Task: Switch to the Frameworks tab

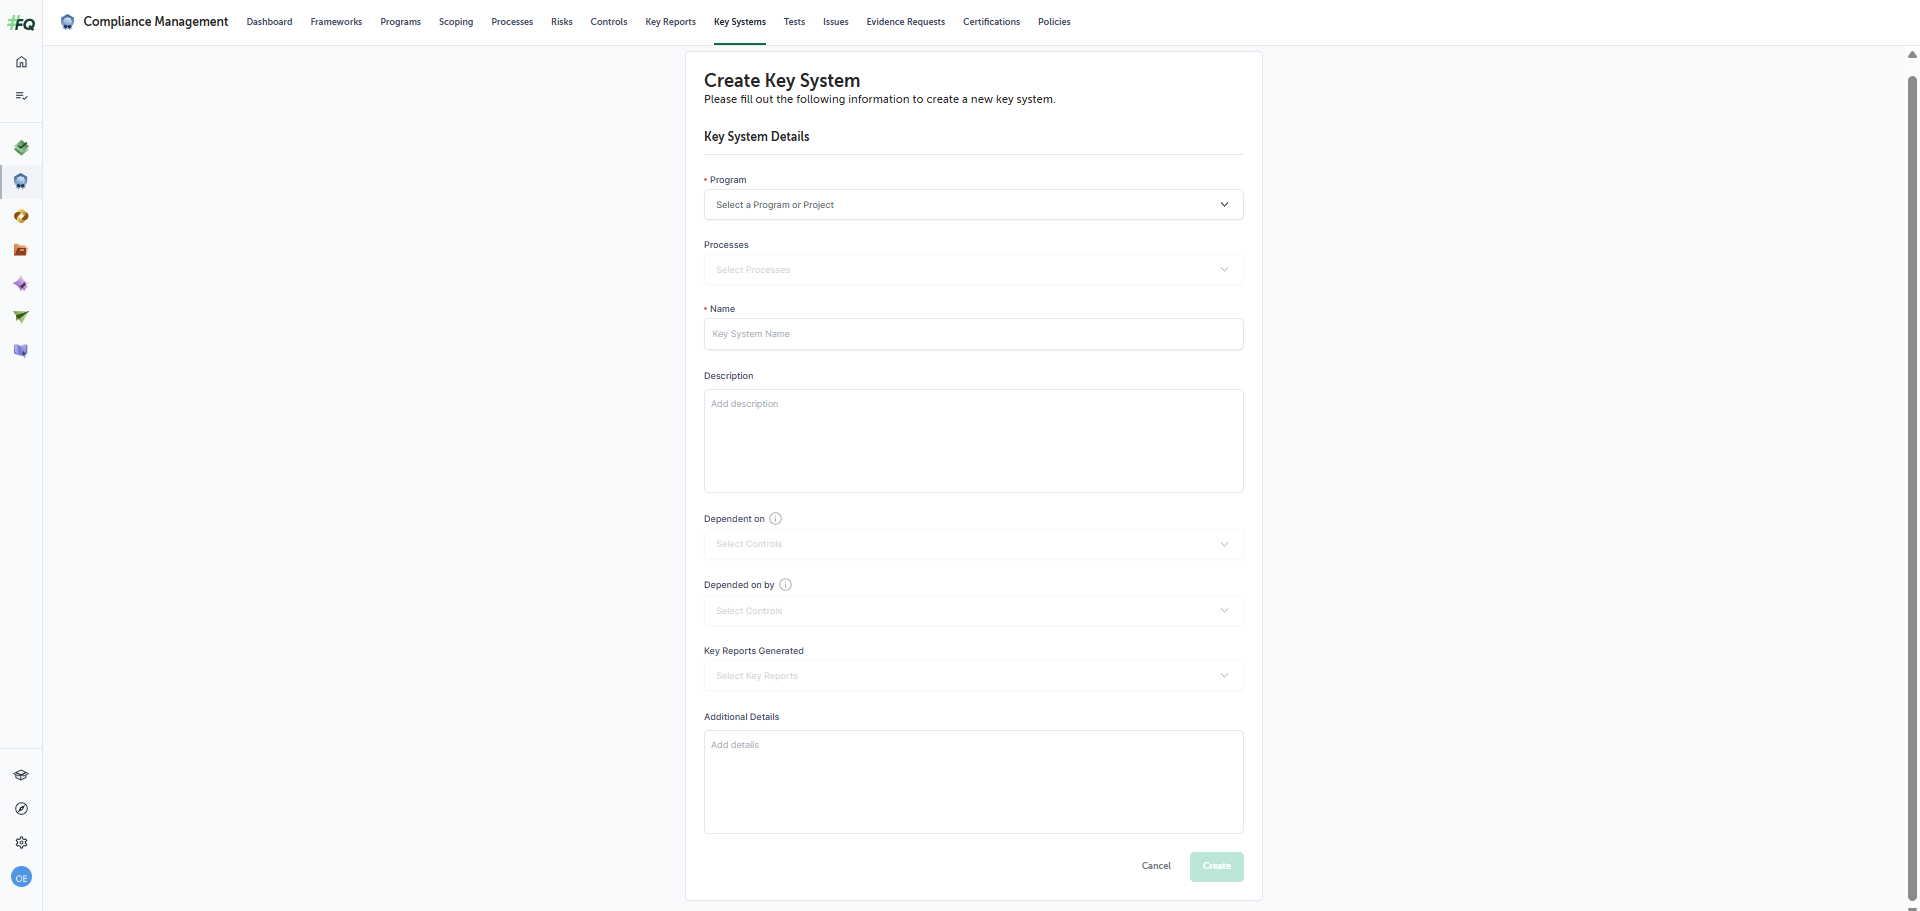Action: [336, 22]
